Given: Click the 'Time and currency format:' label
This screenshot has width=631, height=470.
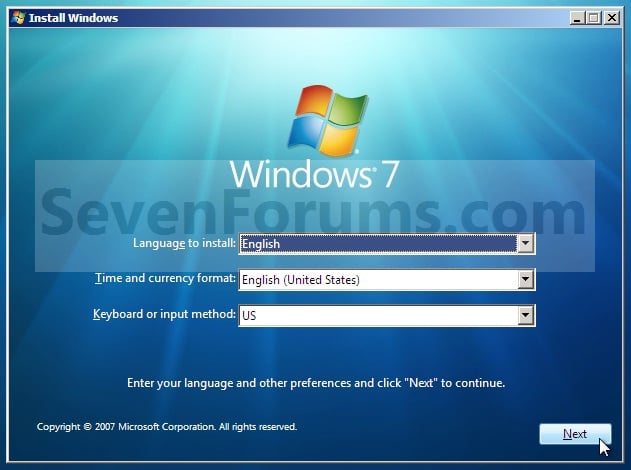Looking at the screenshot, I should coord(165,278).
